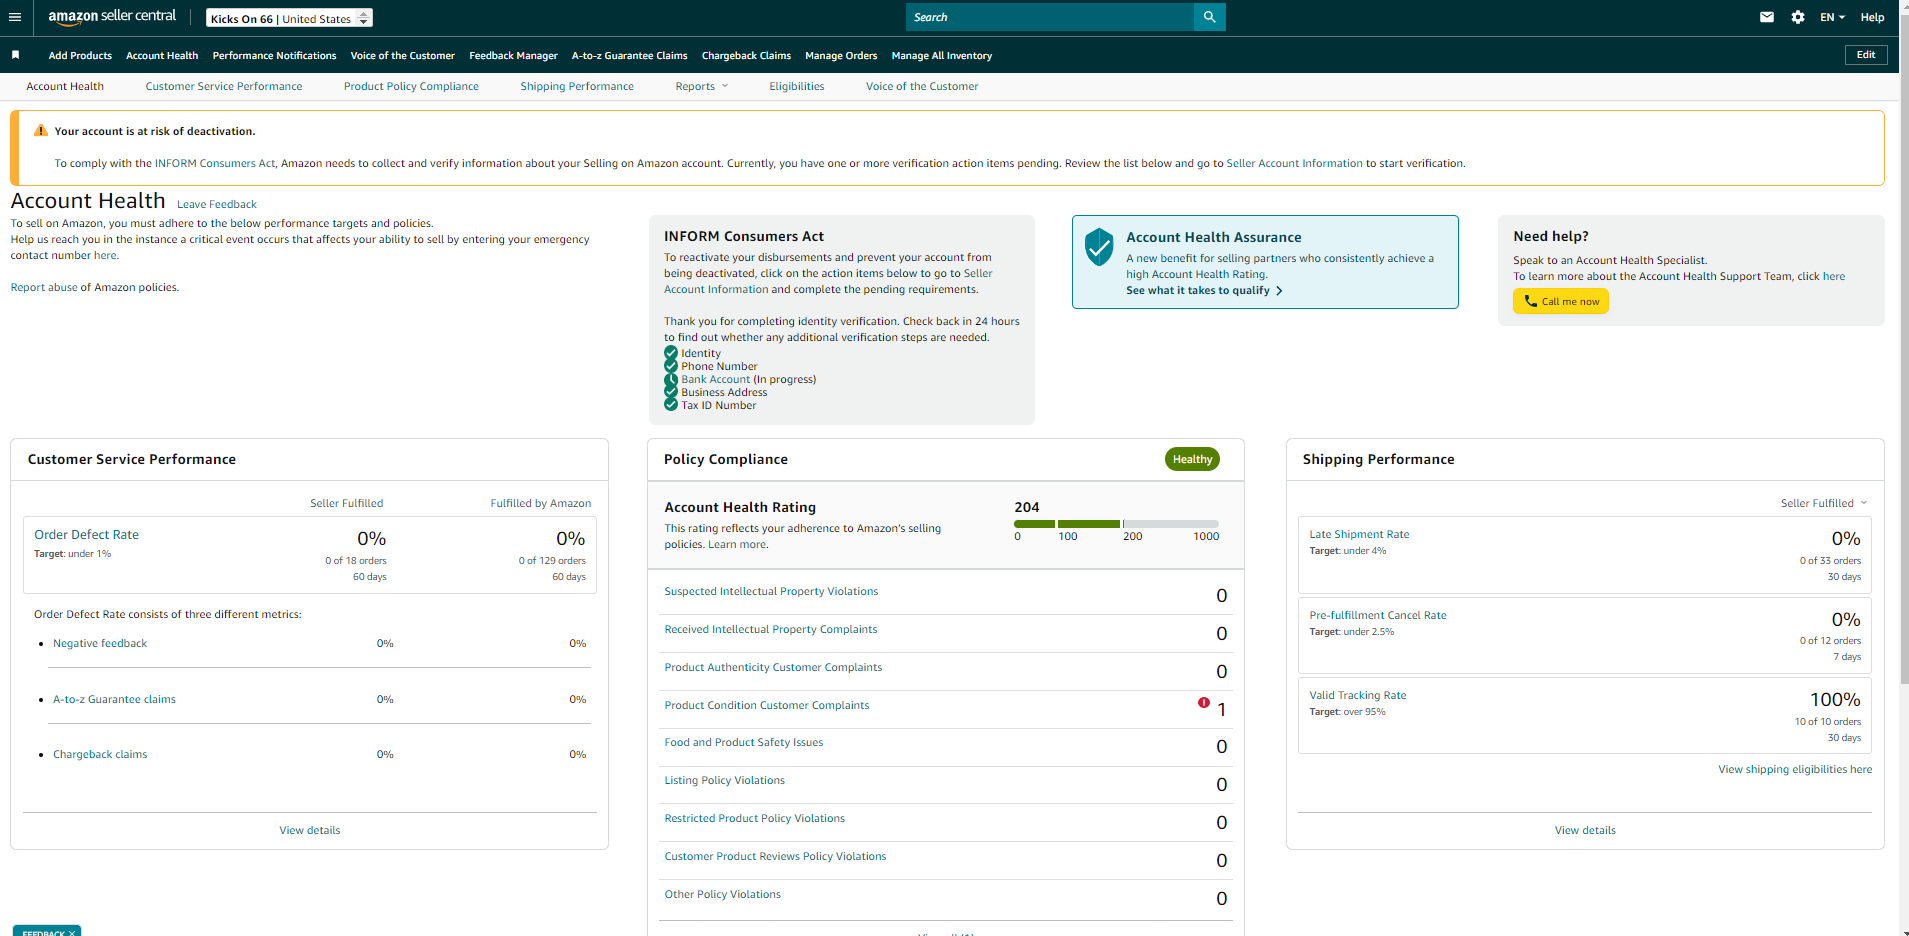This screenshot has width=1909, height=936.
Task: Open the EN language dropdown
Action: 1832,17
